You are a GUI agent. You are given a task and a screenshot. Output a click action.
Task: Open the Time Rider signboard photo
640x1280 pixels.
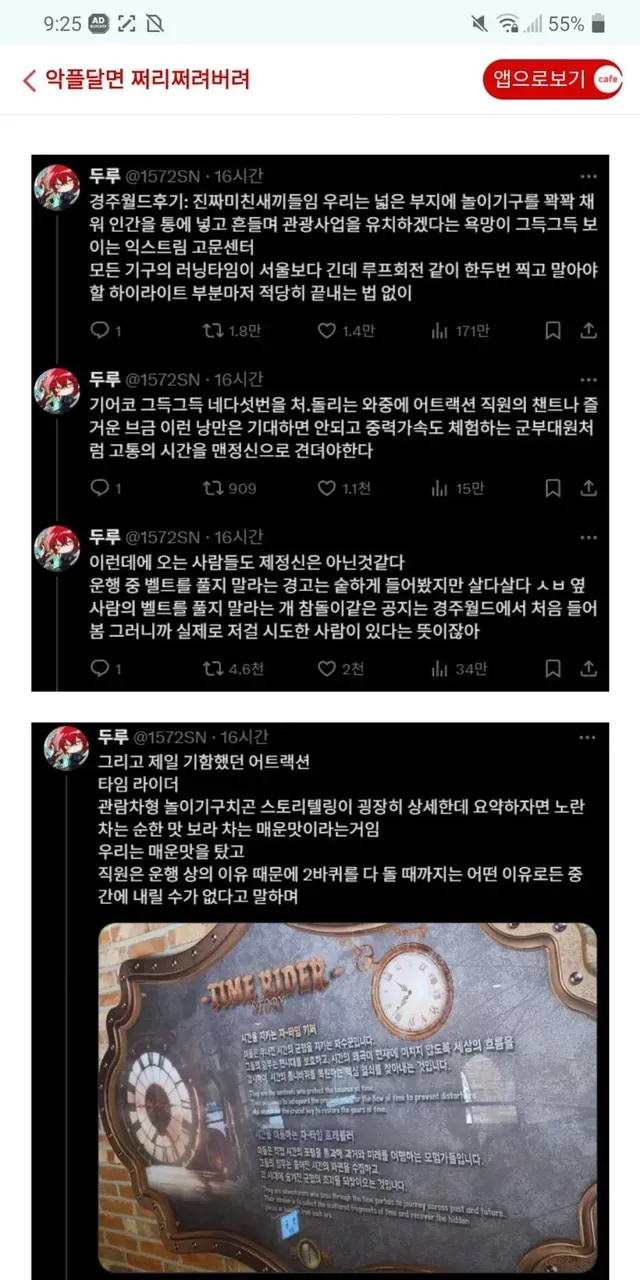coord(348,1096)
